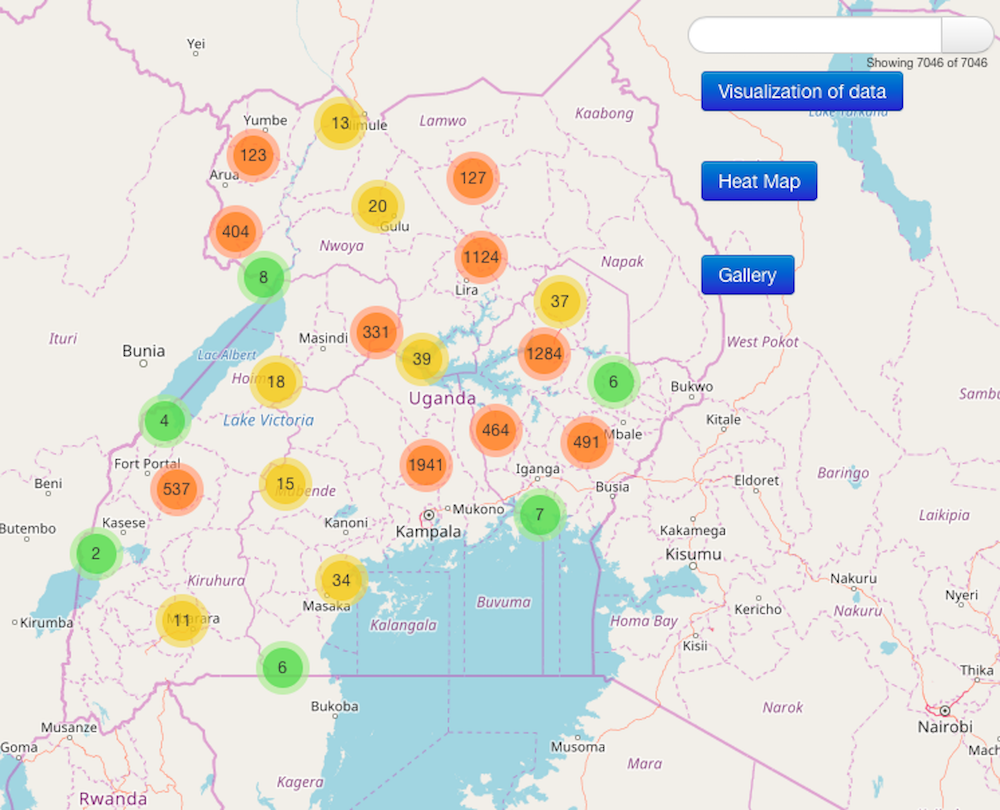Click the Yei town label
The width and height of the screenshot is (1000, 810).
[196, 43]
